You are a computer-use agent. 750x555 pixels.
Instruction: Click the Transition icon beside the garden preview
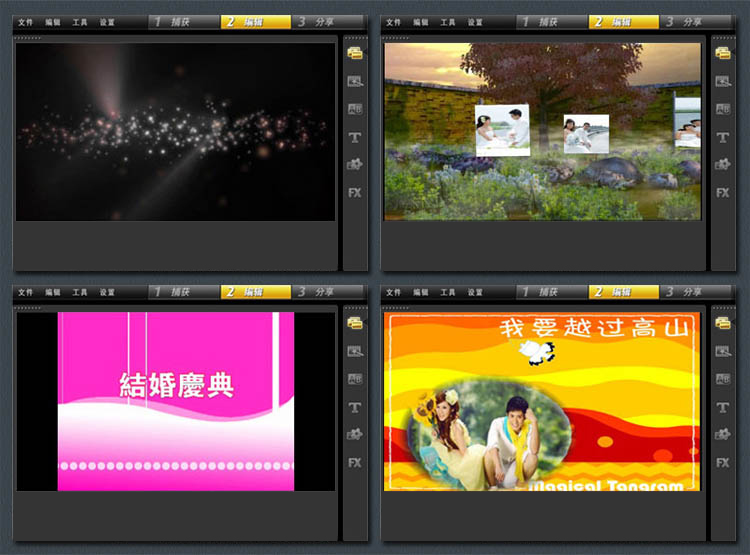(722, 109)
